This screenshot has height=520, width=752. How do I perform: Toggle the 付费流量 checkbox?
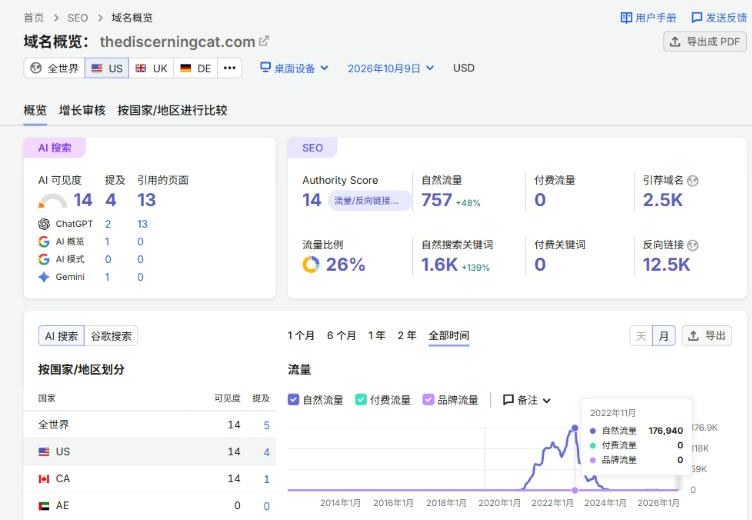pos(361,400)
